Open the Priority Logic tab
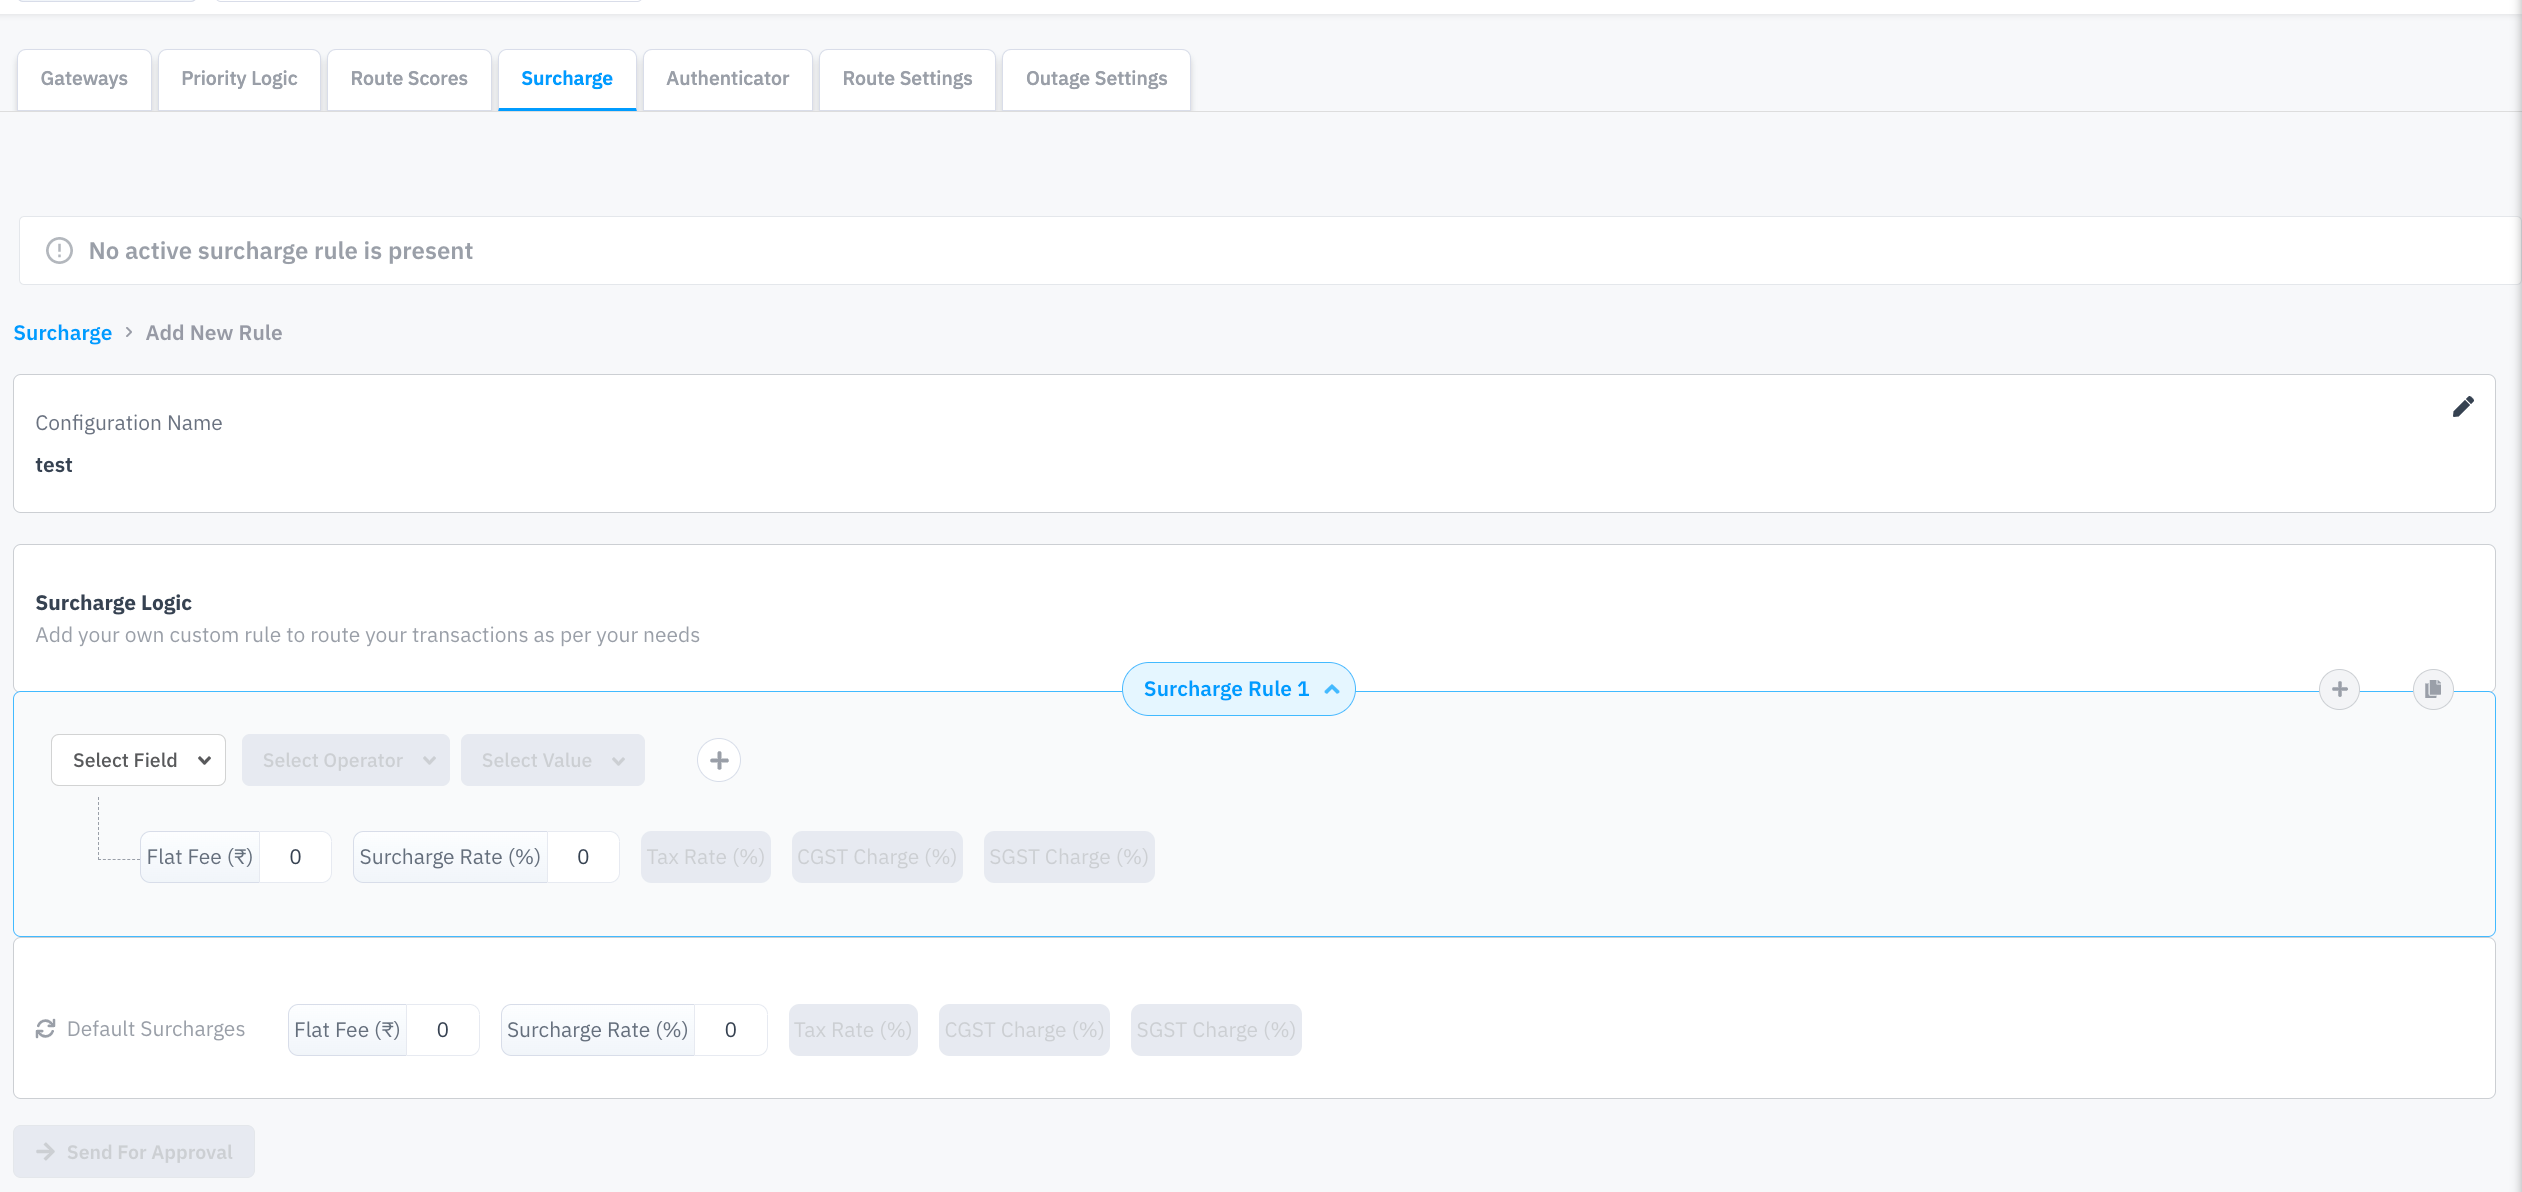Image resolution: width=2522 pixels, height=1192 pixels. point(239,79)
